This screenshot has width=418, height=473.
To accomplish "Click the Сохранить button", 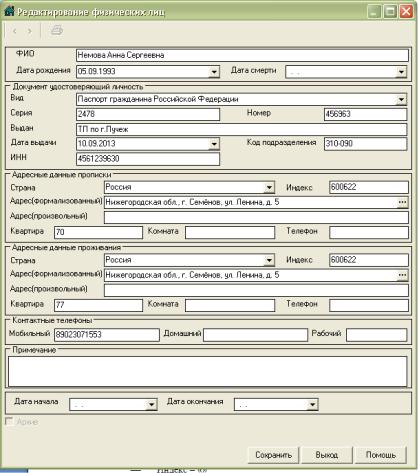I will coord(273,455).
